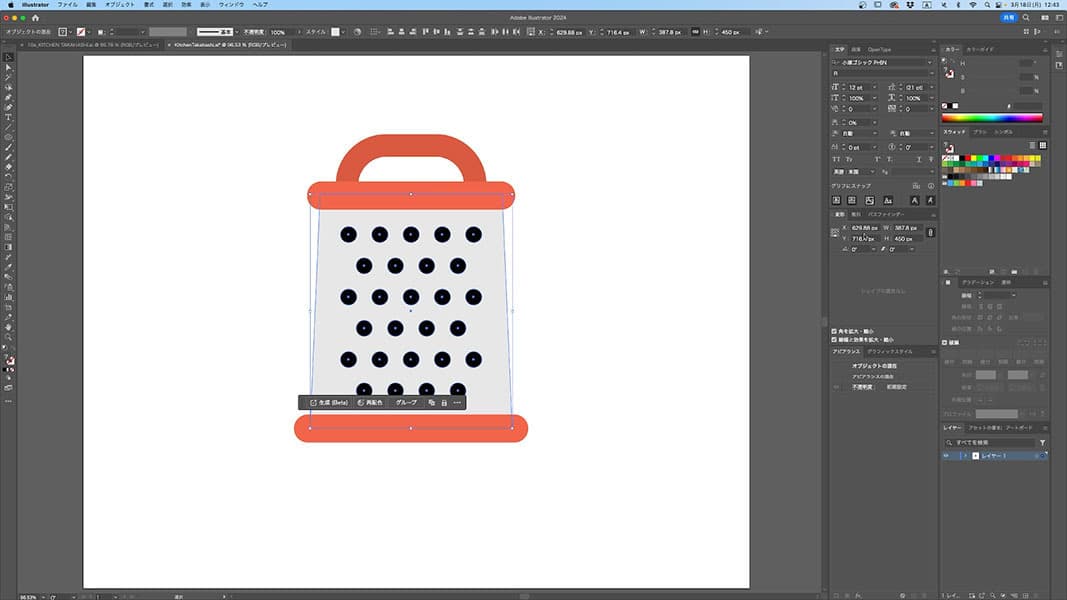Image resolution: width=1067 pixels, height=600 pixels.
Task: Open the オブジェクト menu
Action: (x=120, y=5)
